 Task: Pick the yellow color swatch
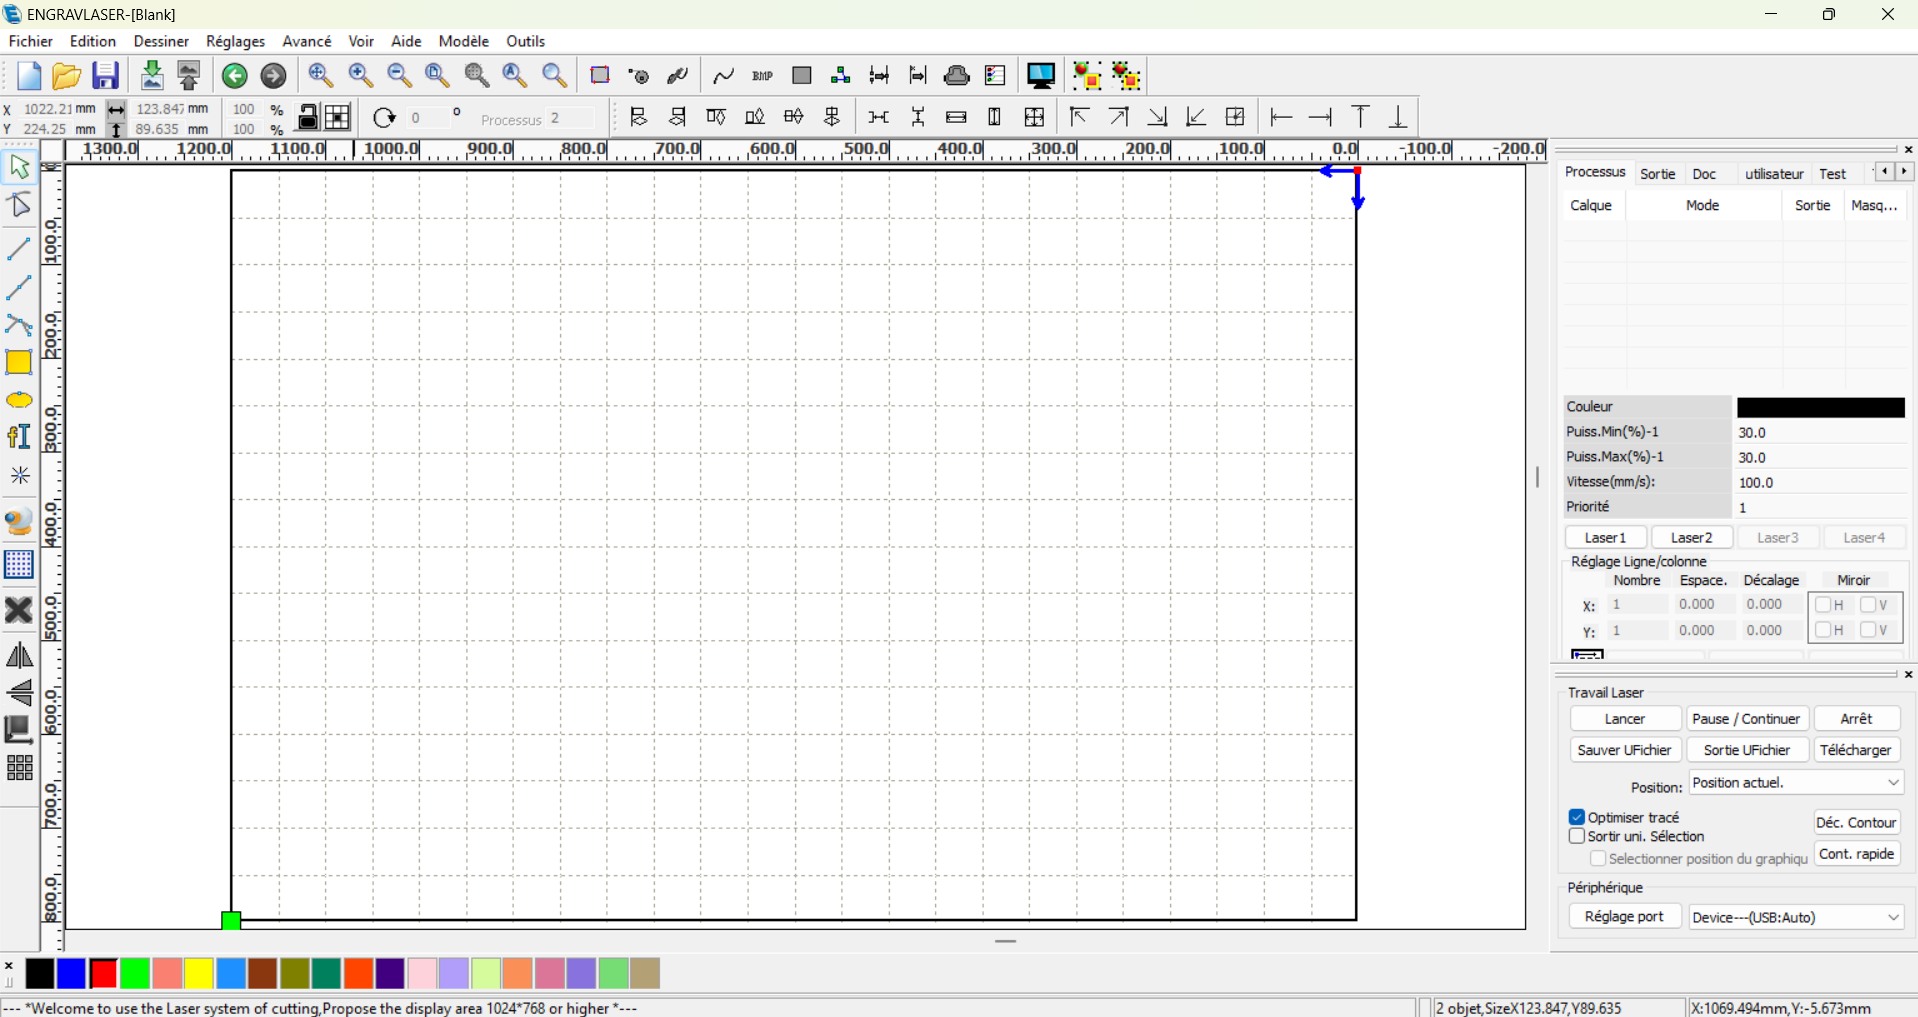coord(199,973)
